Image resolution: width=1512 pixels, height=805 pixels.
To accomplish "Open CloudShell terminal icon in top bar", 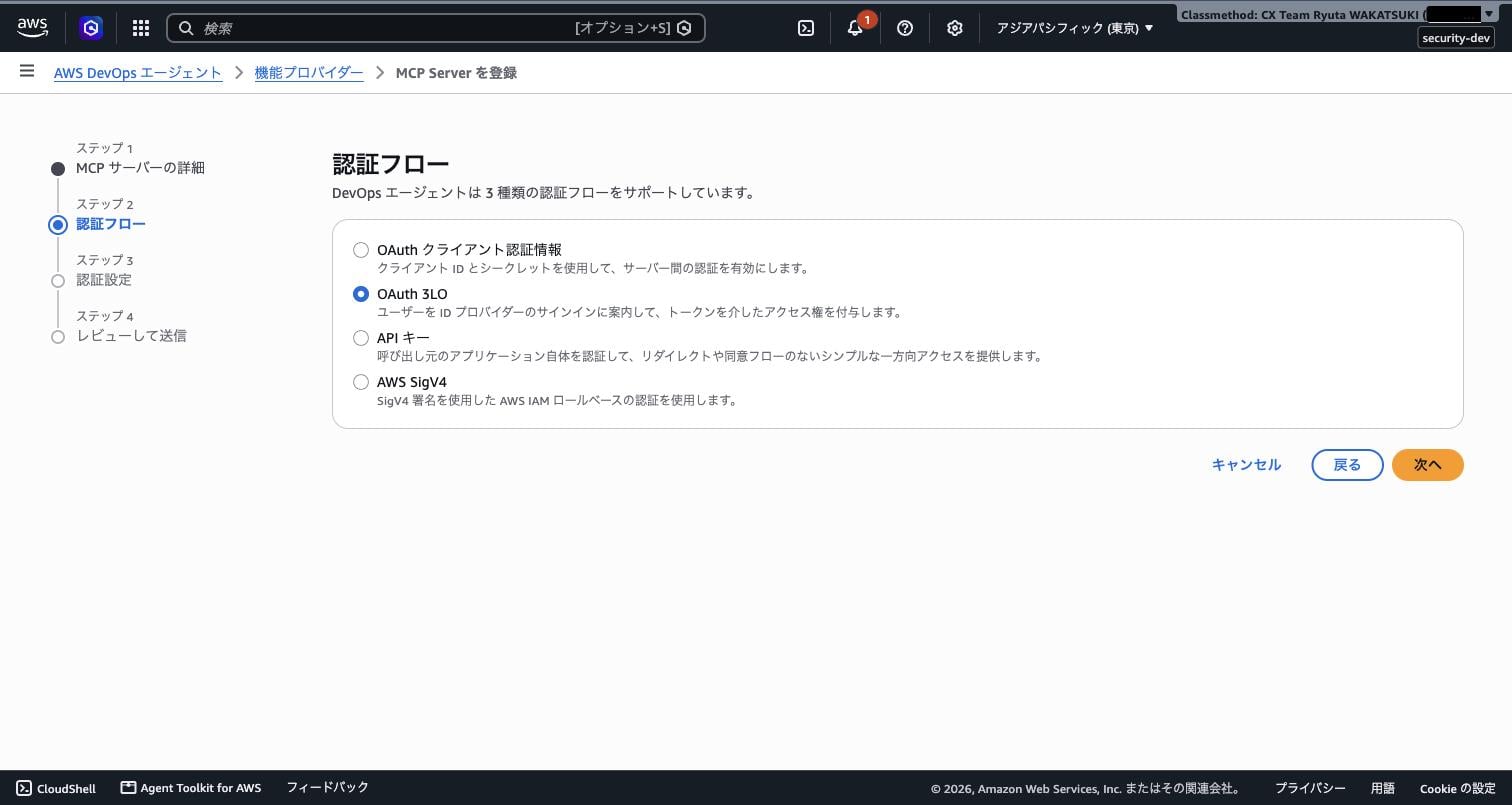I will (x=806, y=28).
